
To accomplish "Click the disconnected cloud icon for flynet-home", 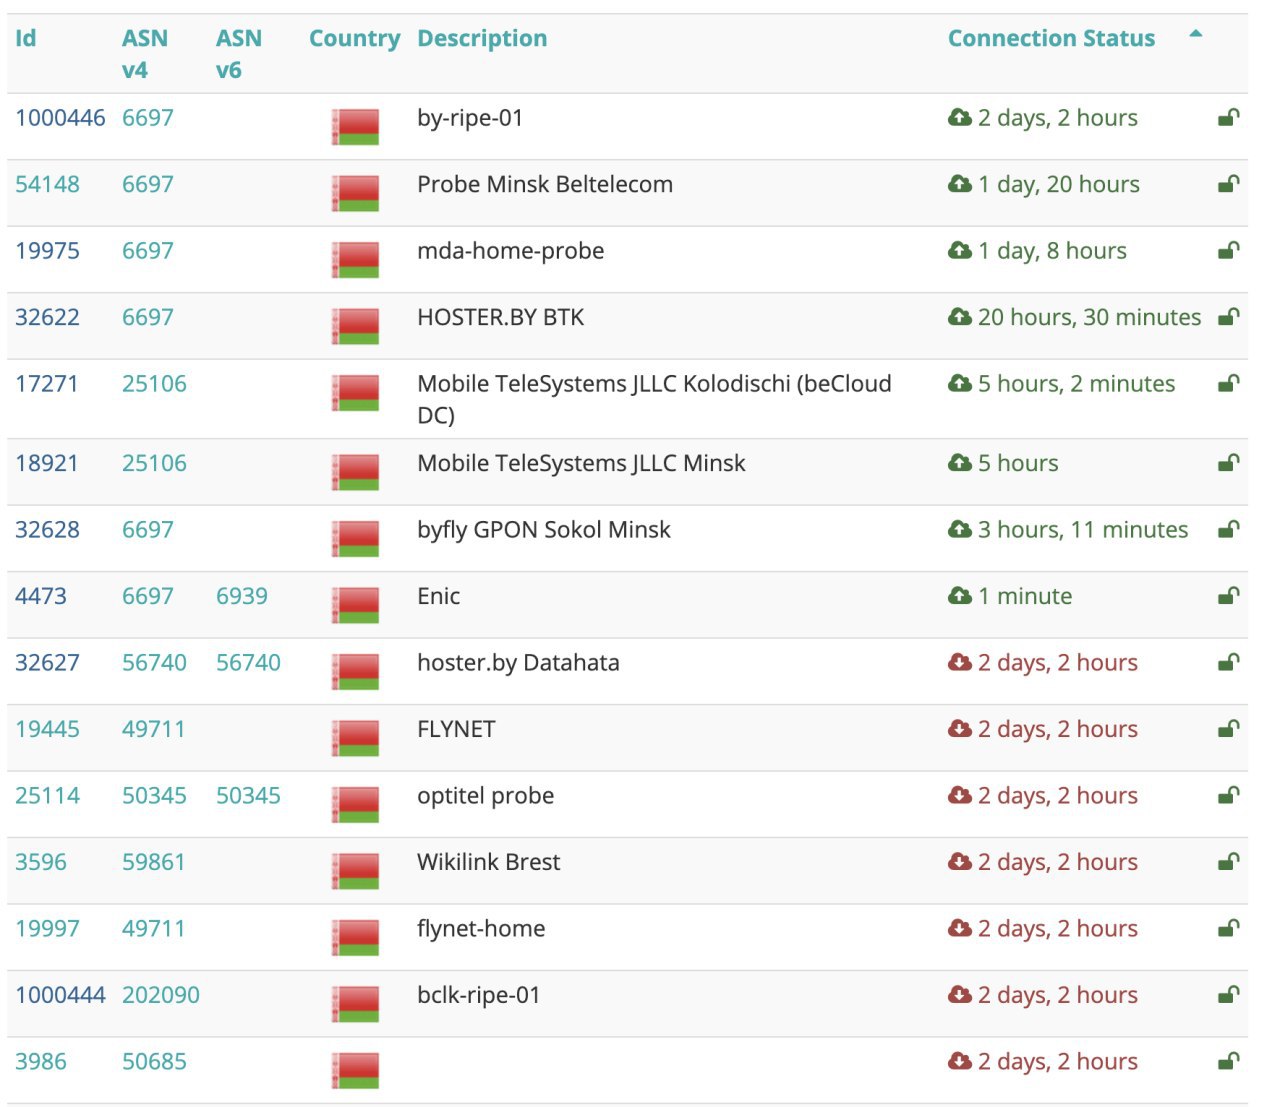I will point(960,928).
